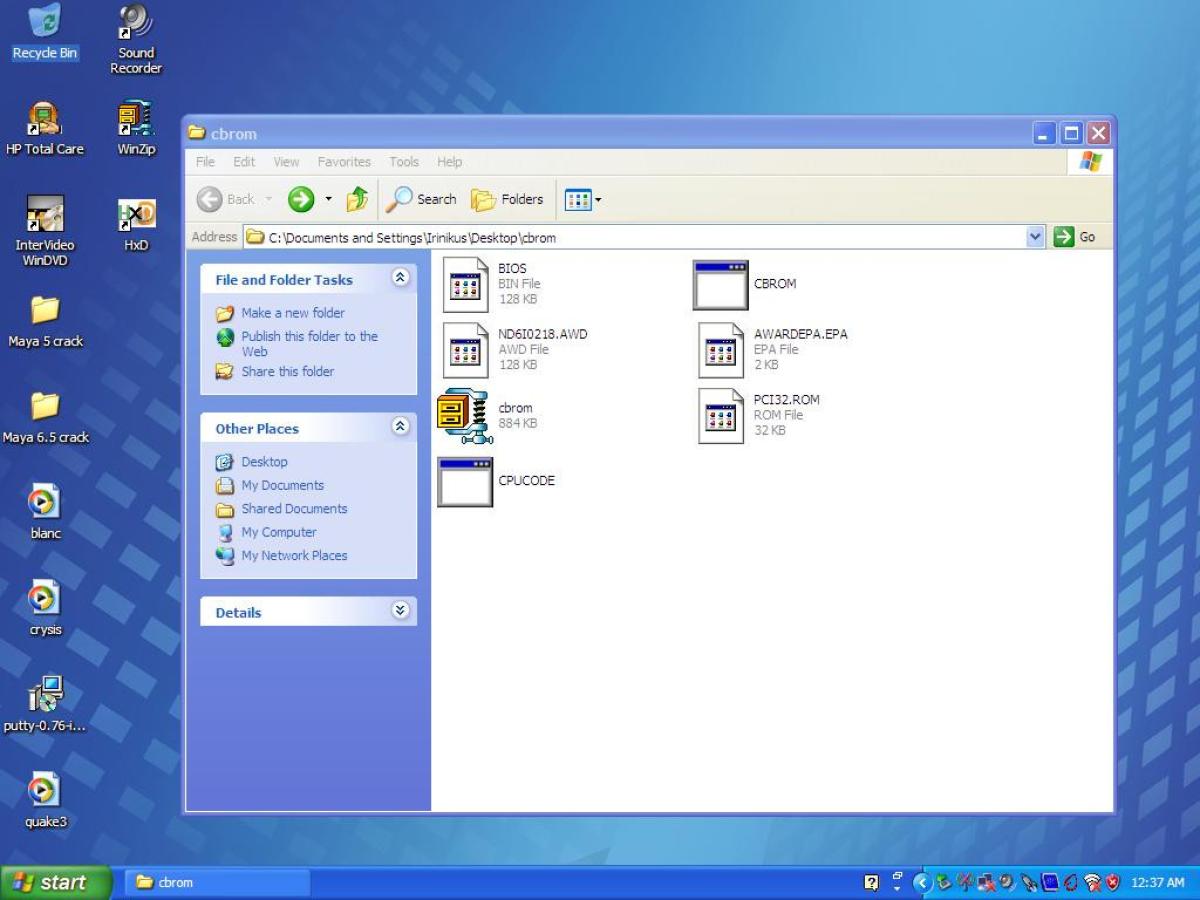The width and height of the screenshot is (1200, 900).
Task: Open My Documents from Other Places
Action: 282,485
